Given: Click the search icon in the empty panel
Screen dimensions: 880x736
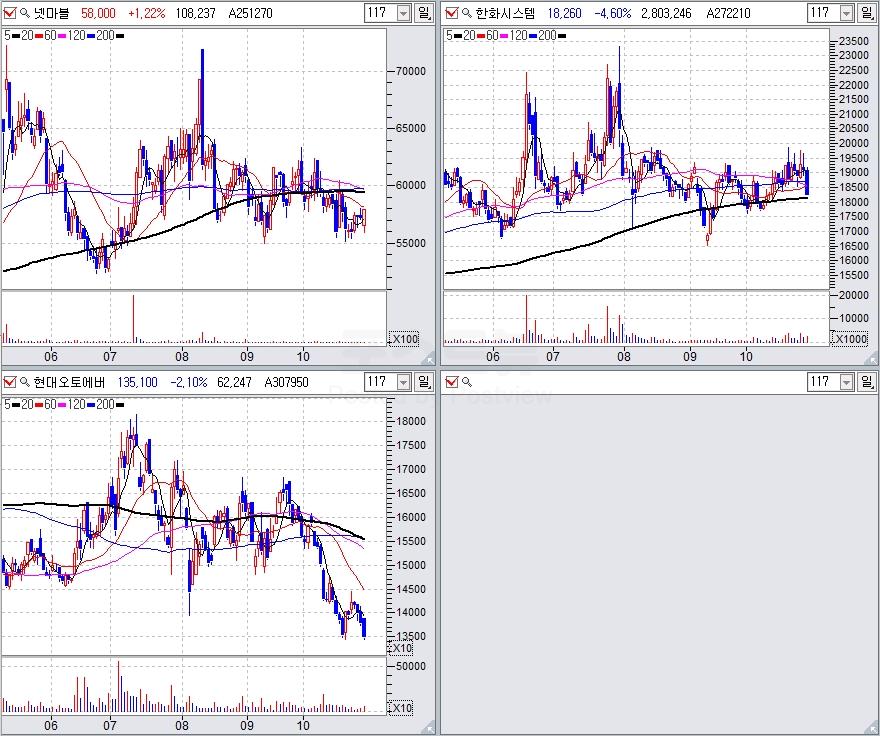Looking at the screenshot, I should coord(466,382).
